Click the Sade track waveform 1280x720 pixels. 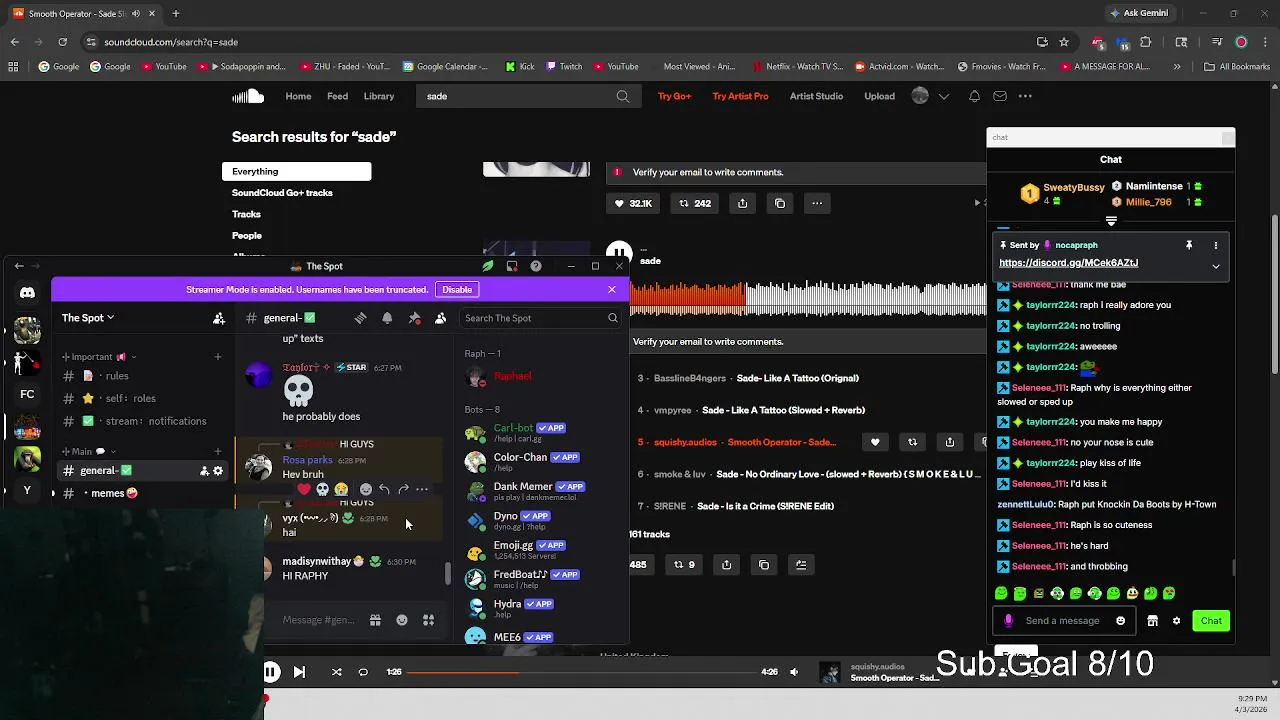point(808,298)
